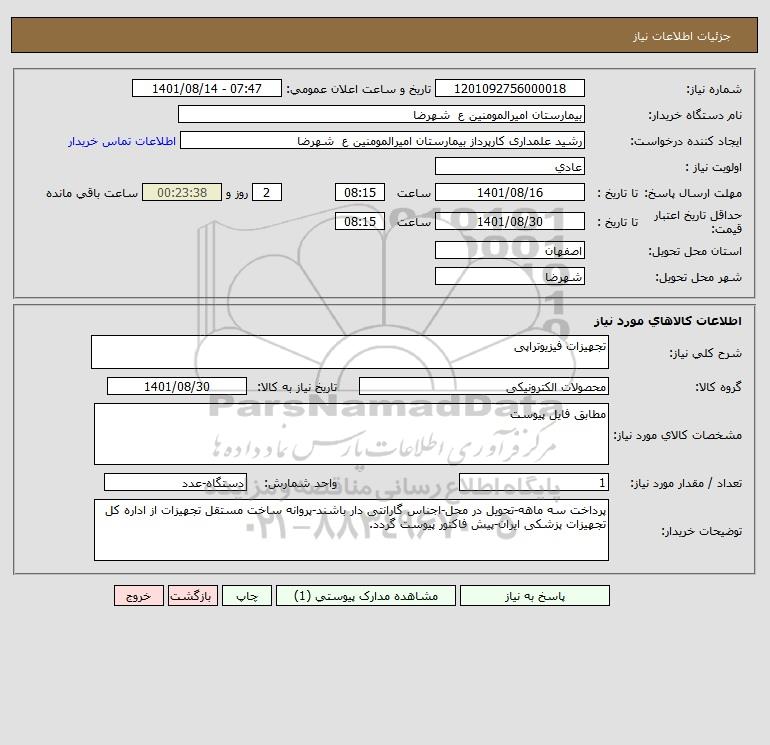
Task: Click the جزئیات اطلاعات نیاز header title
Action: [682, 36]
